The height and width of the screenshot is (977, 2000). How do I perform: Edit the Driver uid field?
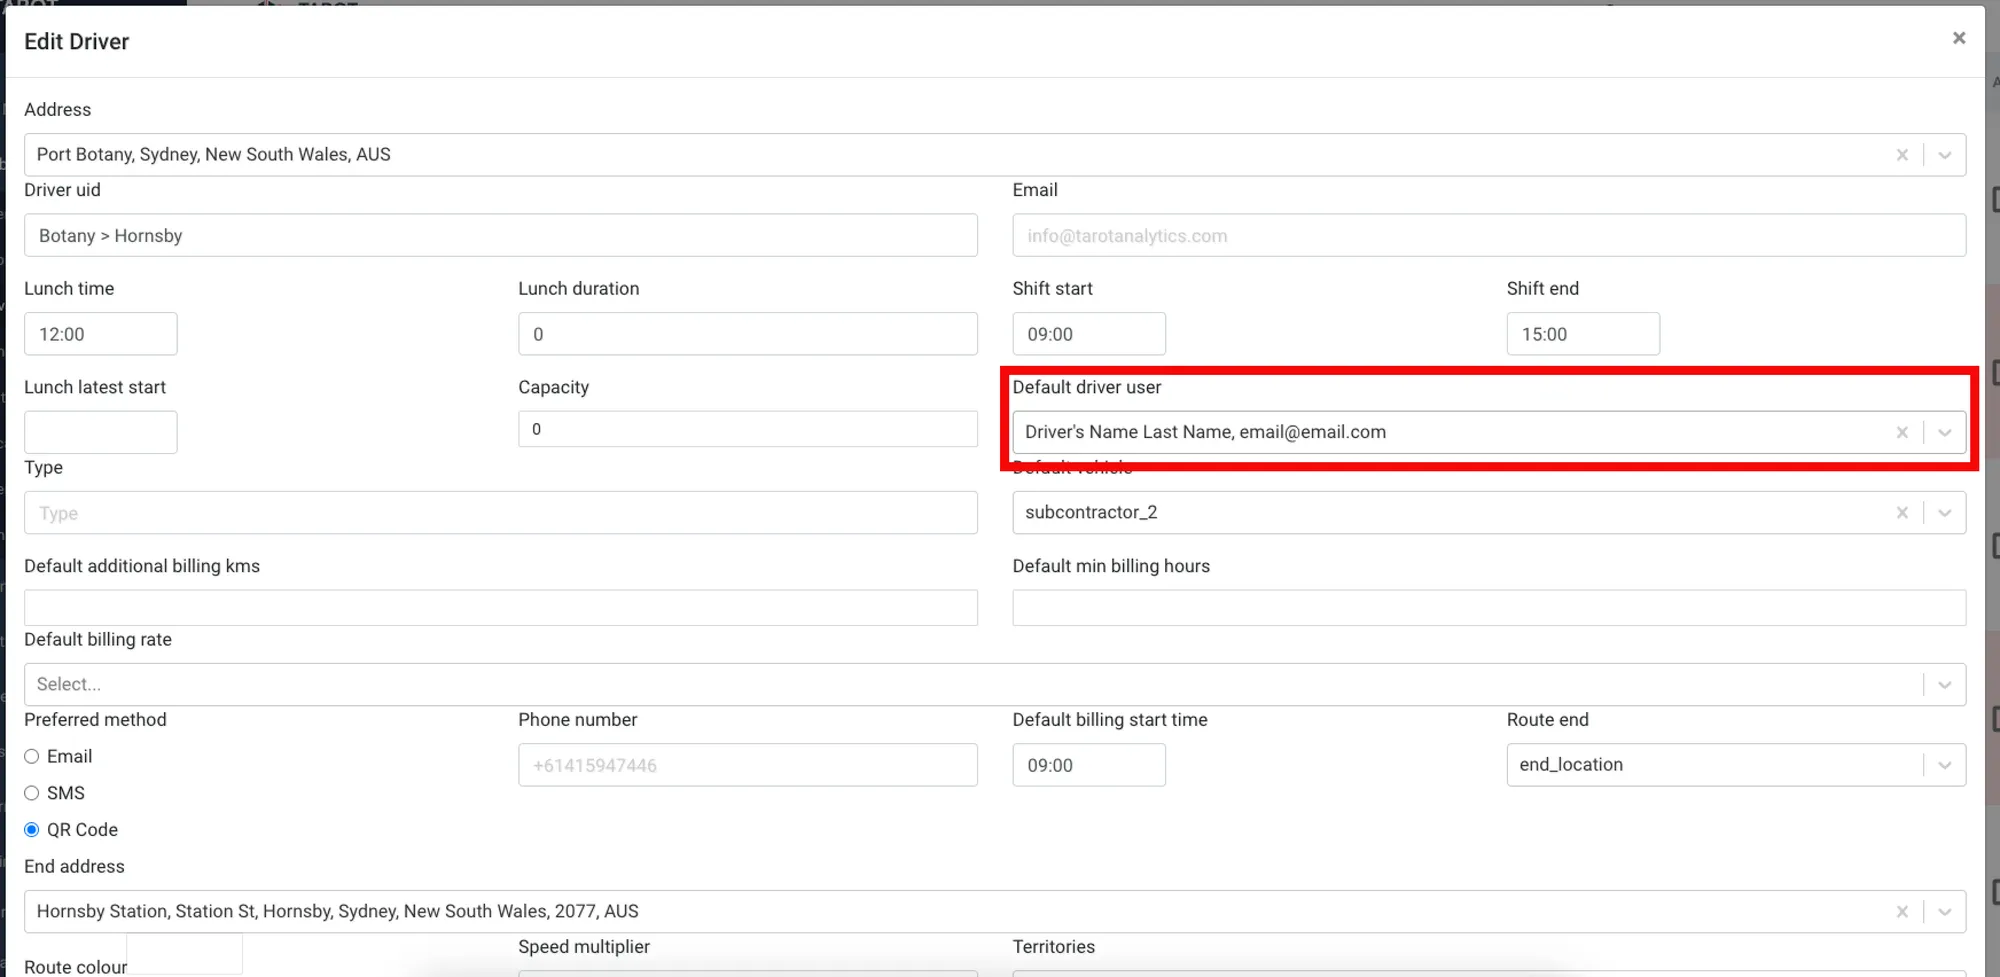(501, 235)
